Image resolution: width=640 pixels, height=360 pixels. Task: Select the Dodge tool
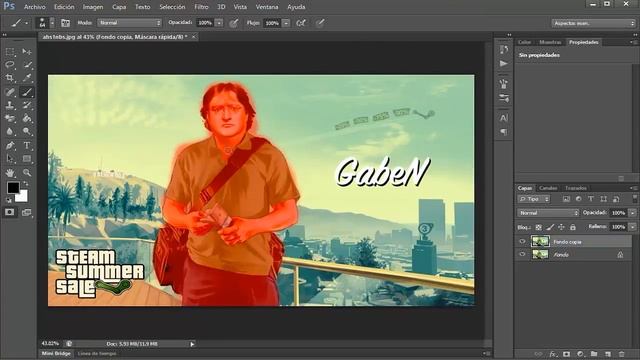[27, 131]
